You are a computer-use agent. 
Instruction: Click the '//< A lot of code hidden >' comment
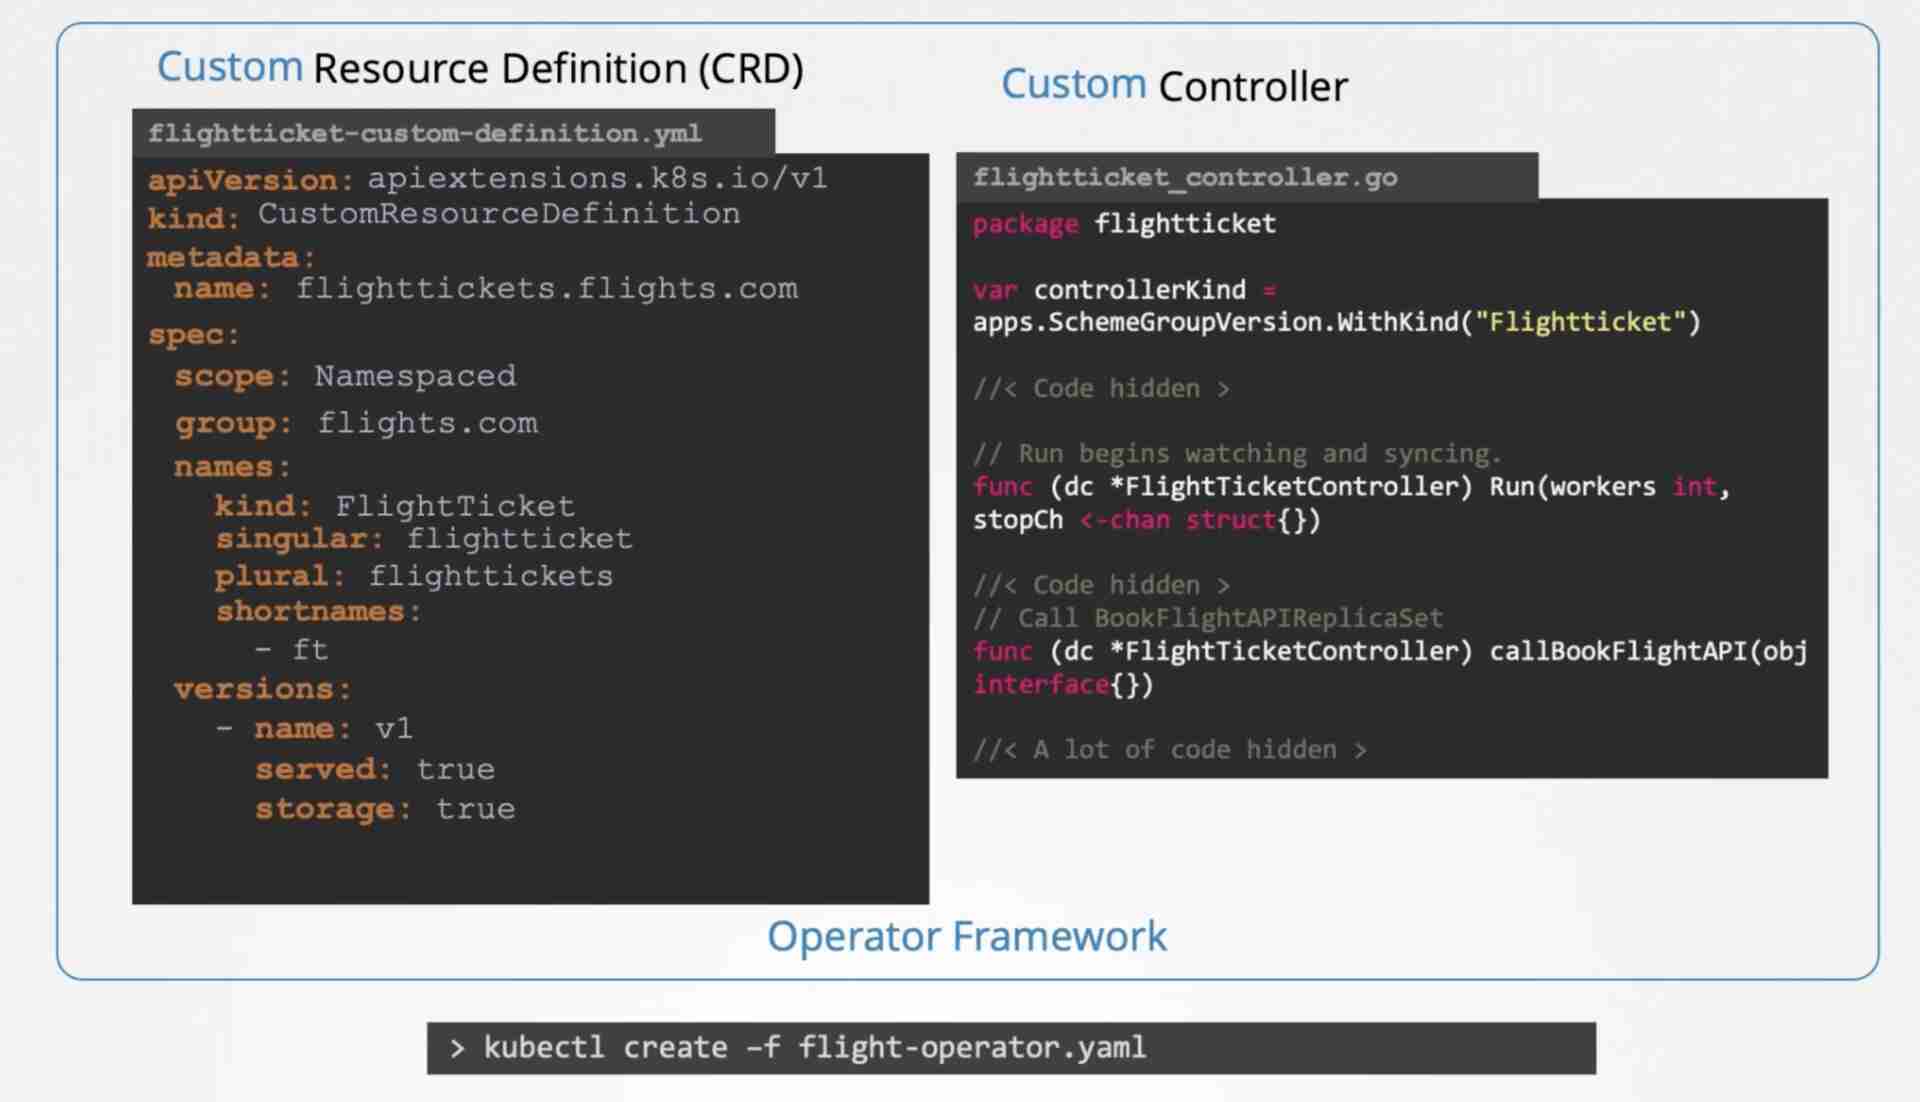[x=1170, y=750]
